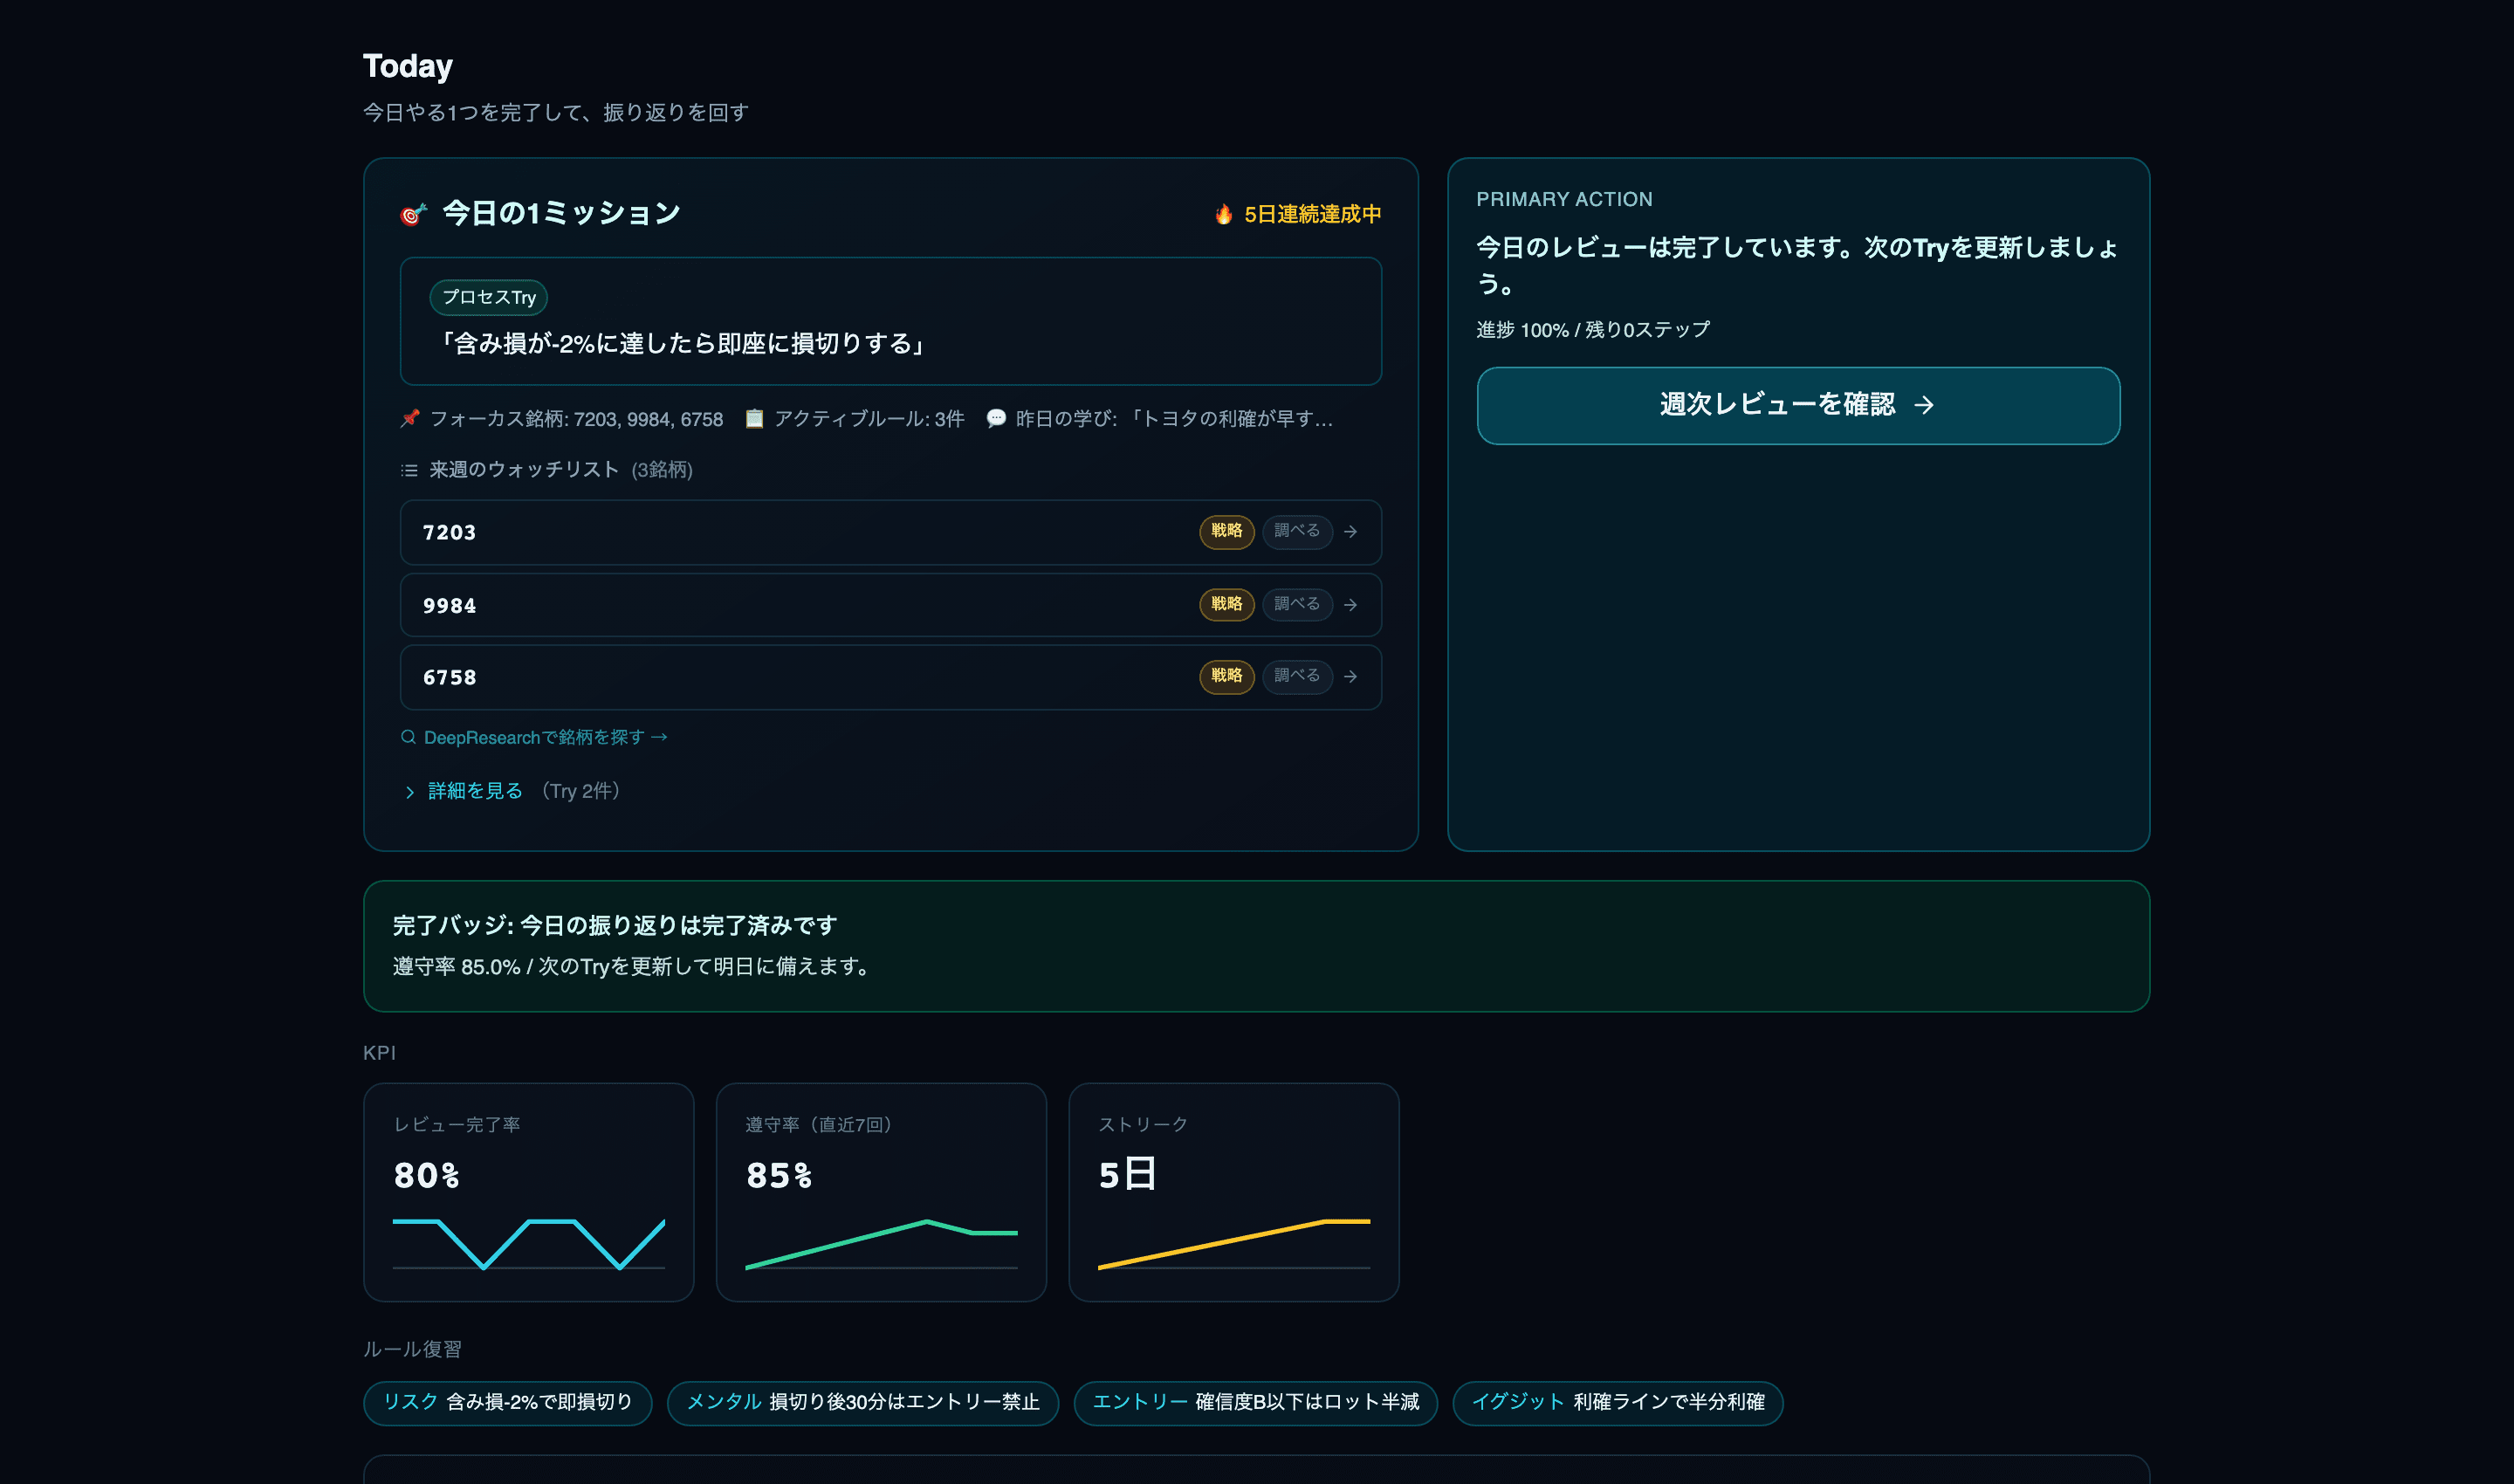Image resolution: width=2514 pixels, height=1484 pixels.
Task: Click the プロセスTry tag
Action: [489, 297]
